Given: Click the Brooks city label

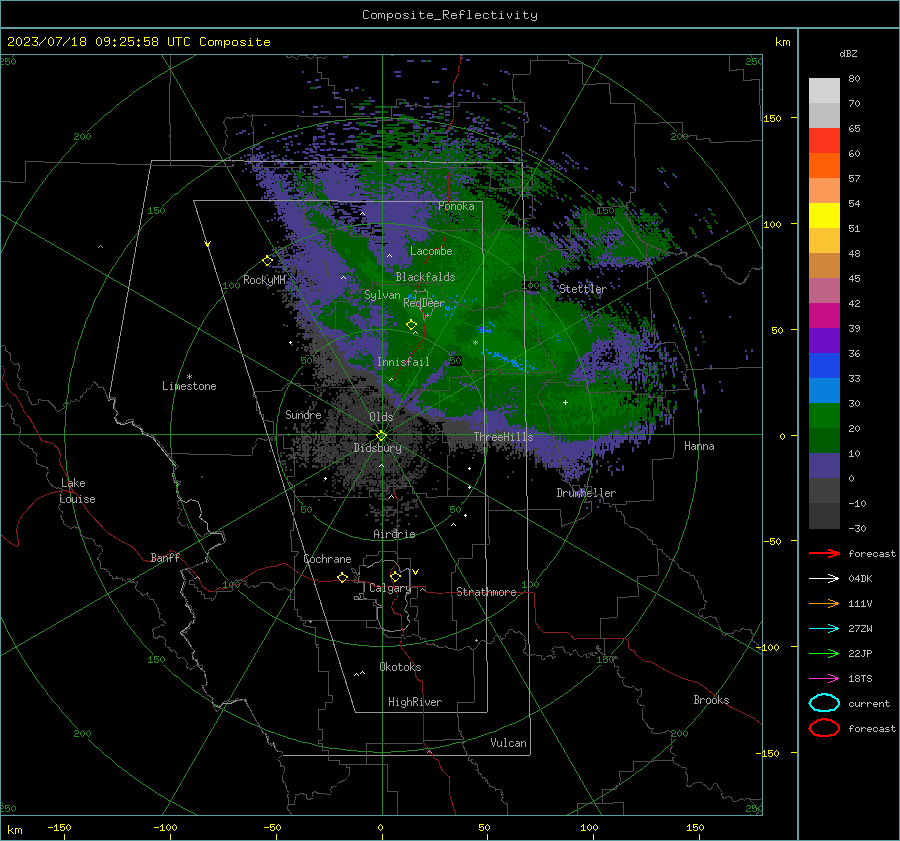Looking at the screenshot, I should pyautogui.click(x=711, y=700).
